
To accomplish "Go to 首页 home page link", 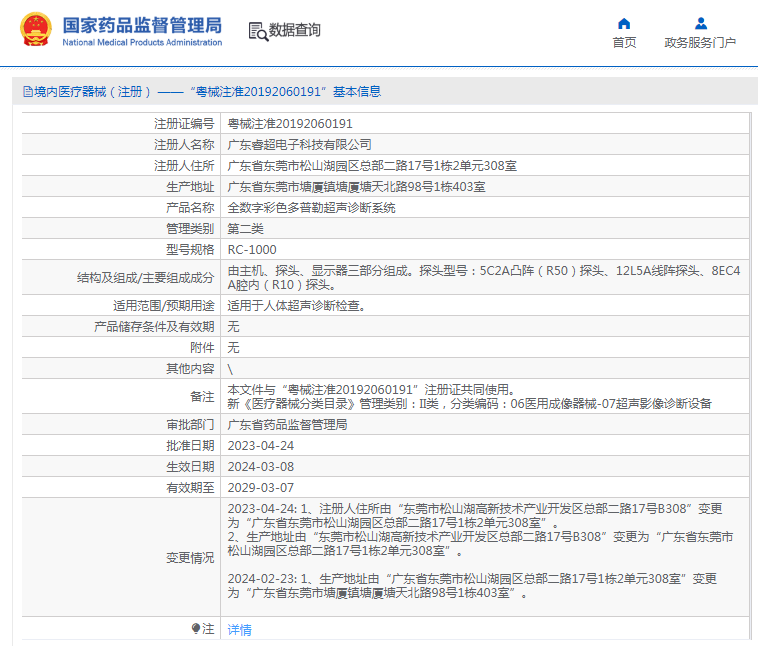I will 624,43.
